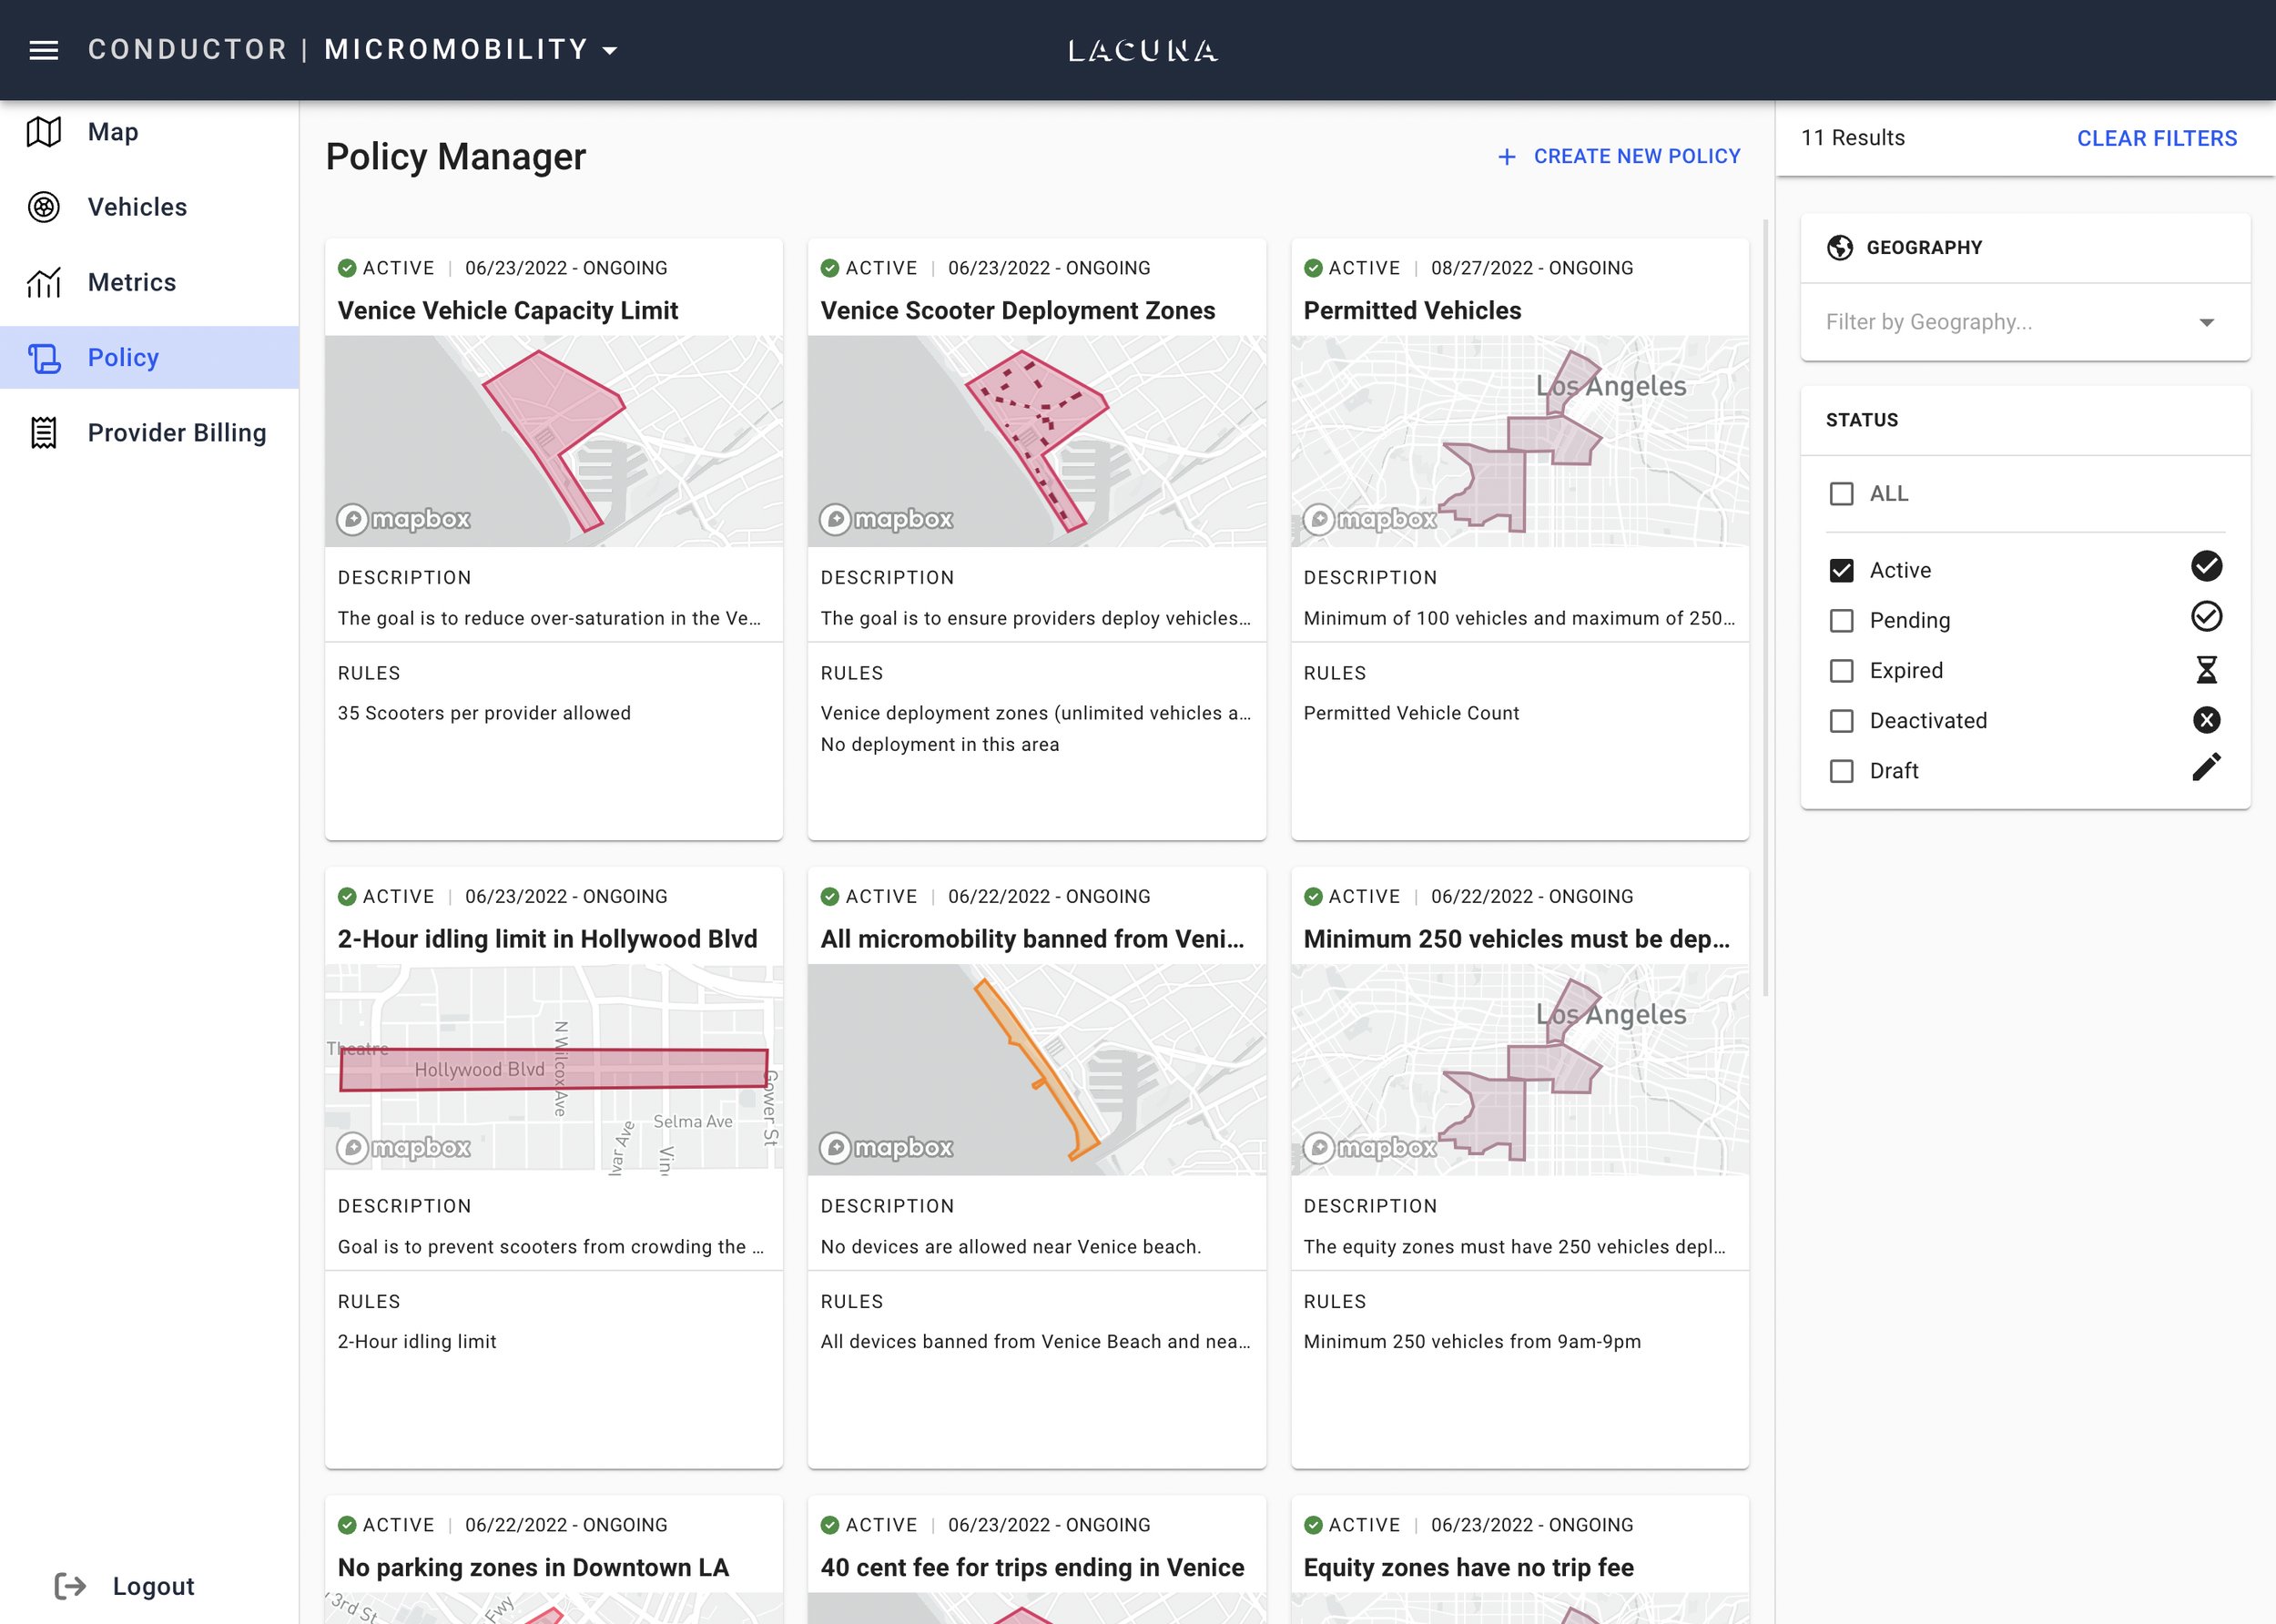This screenshot has width=2276, height=1624.
Task: Log out of Conductor
Action: [x=125, y=1586]
